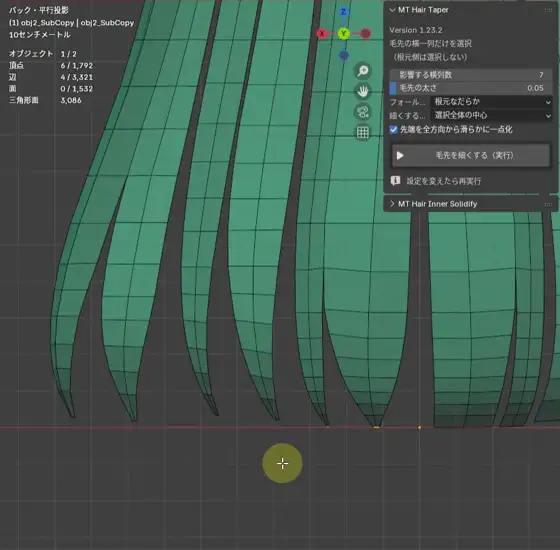
Task: Click the play icon on execute button
Action: tap(400, 156)
